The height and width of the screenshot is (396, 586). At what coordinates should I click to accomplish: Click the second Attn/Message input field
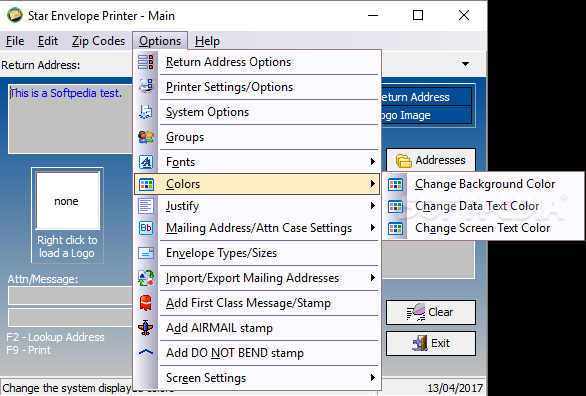coord(70,318)
